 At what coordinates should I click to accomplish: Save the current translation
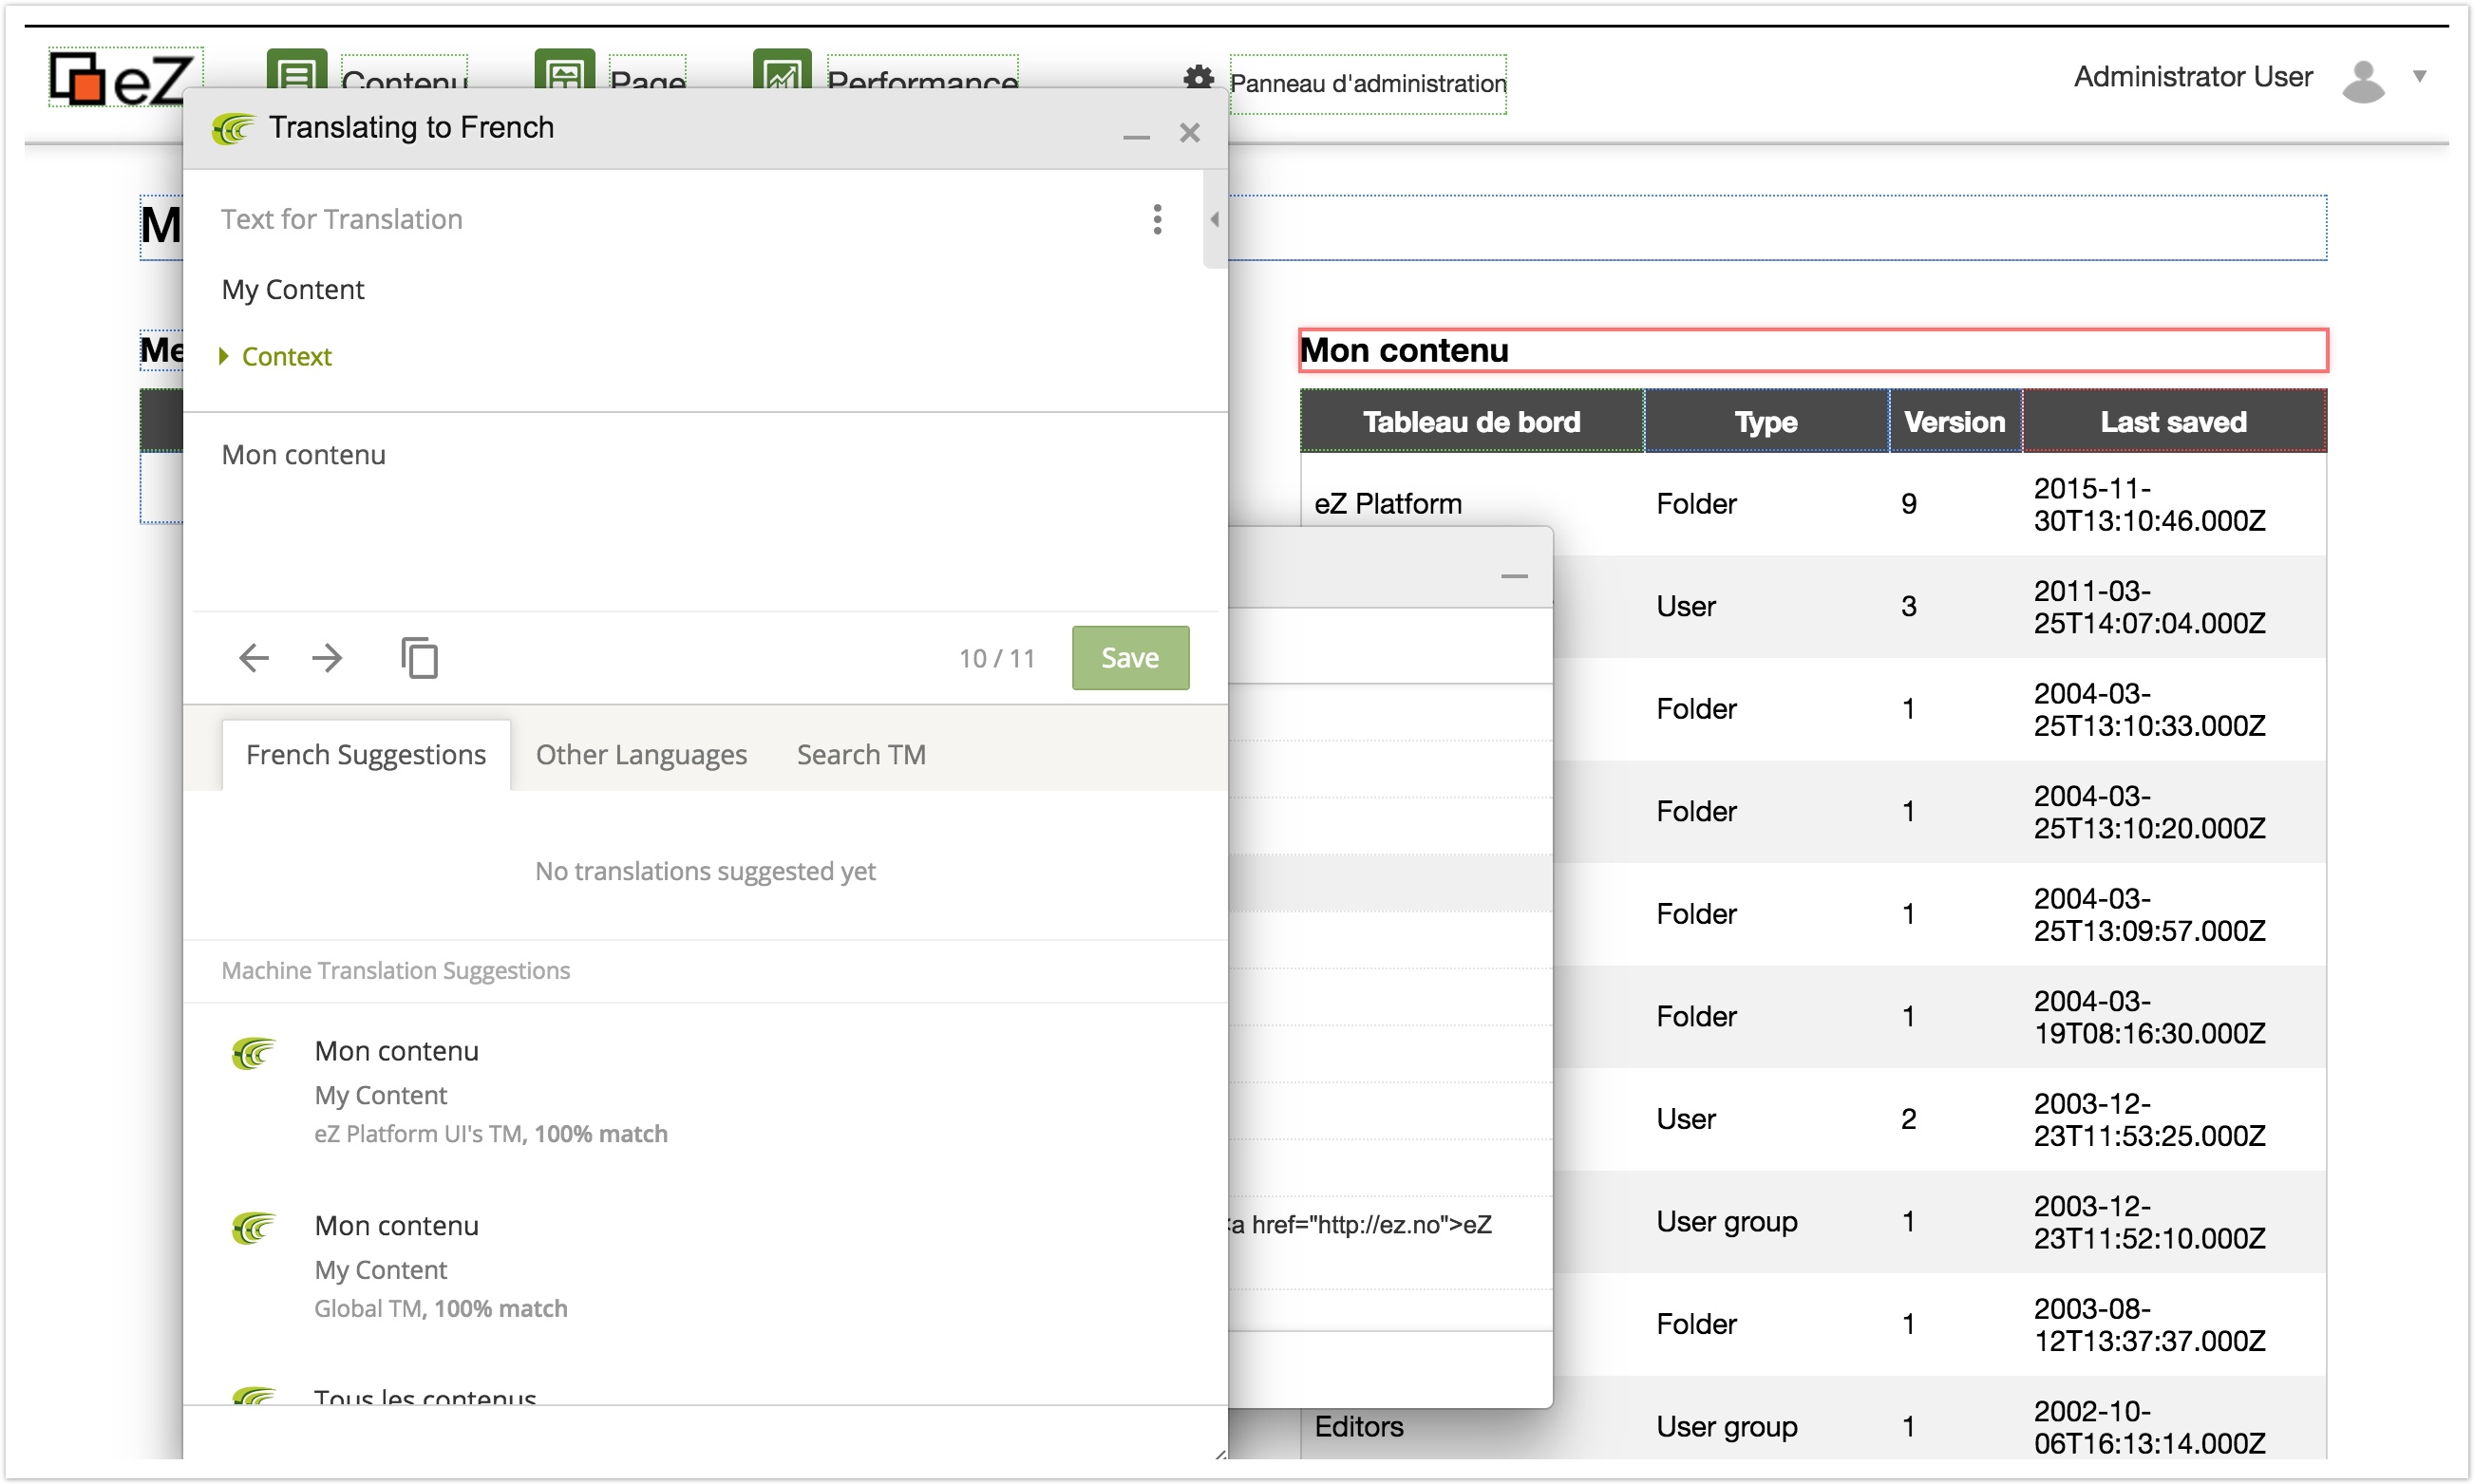pyautogui.click(x=1129, y=657)
